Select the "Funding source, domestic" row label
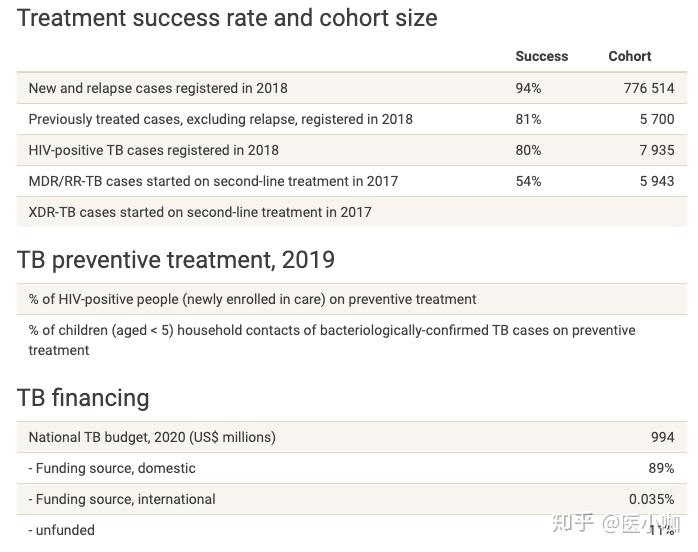This screenshot has height=552, width=698. [x=115, y=468]
